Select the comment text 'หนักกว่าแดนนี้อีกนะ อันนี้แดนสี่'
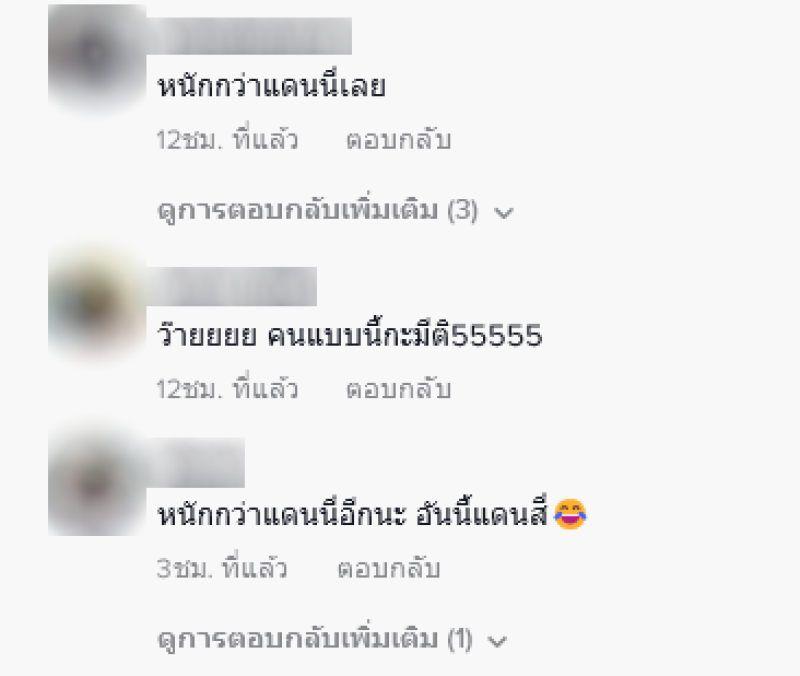800x676 pixels. [x=352, y=514]
